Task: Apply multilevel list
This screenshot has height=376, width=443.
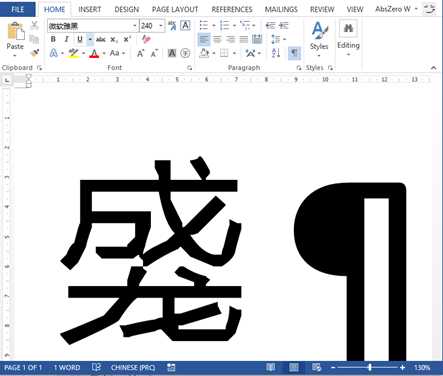Action: [x=245, y=26]
